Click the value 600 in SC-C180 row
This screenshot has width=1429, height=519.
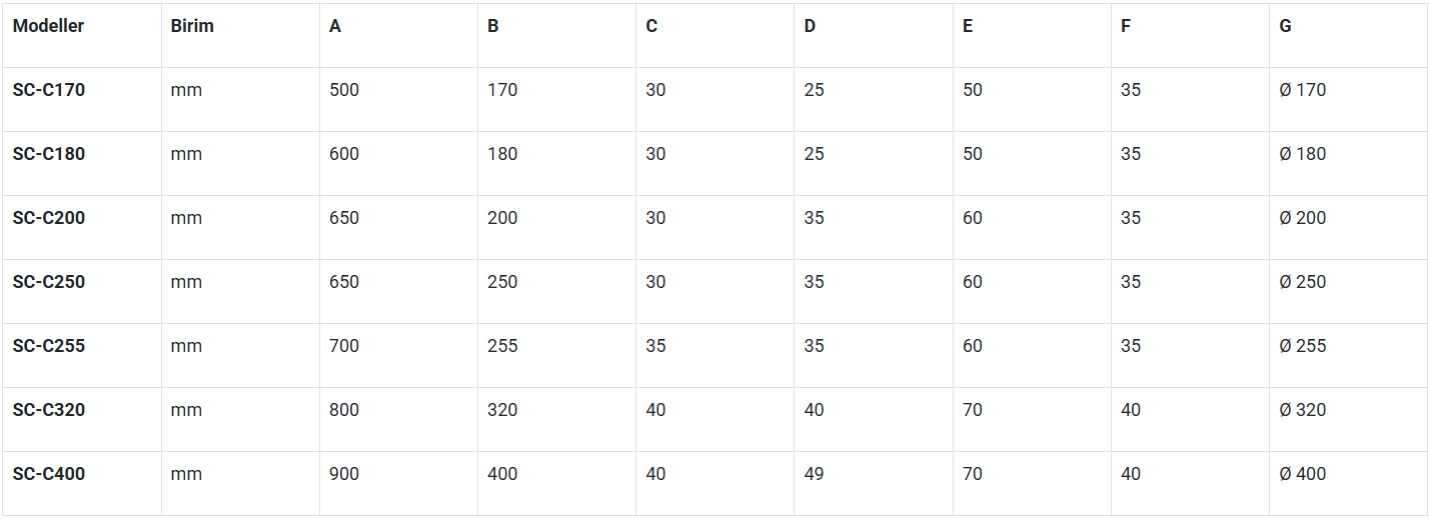(x=344, y=154)
